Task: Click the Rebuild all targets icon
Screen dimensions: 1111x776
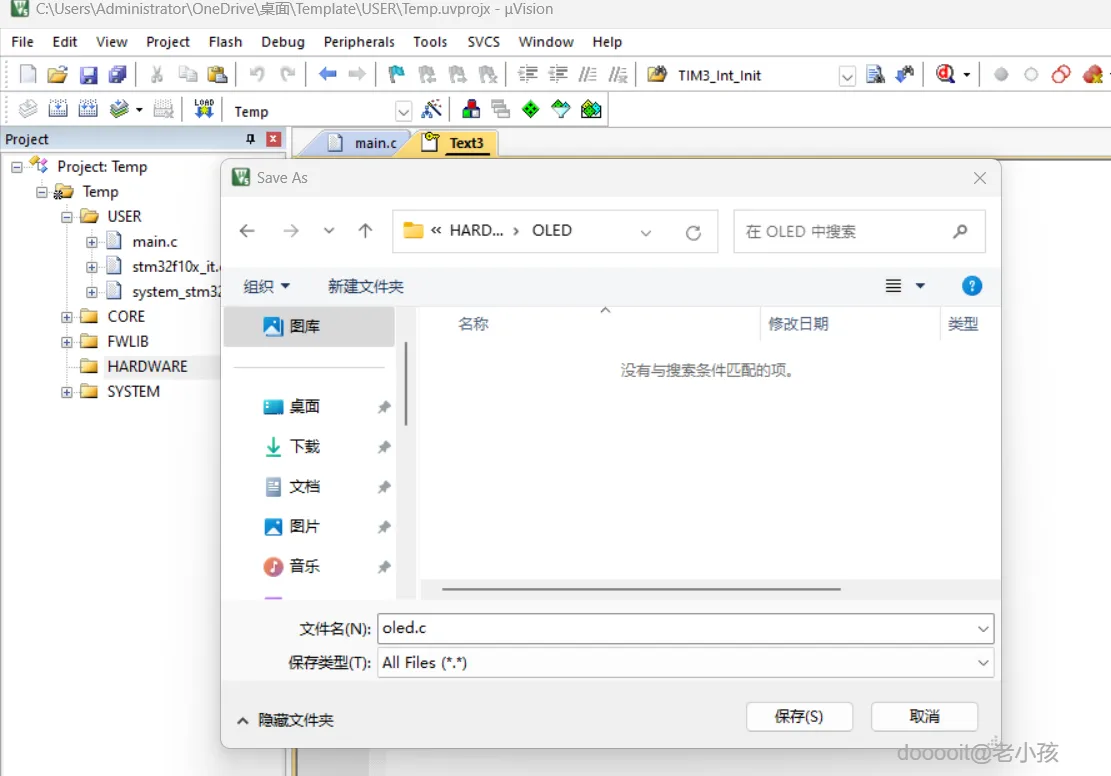Action: (88, 109)
